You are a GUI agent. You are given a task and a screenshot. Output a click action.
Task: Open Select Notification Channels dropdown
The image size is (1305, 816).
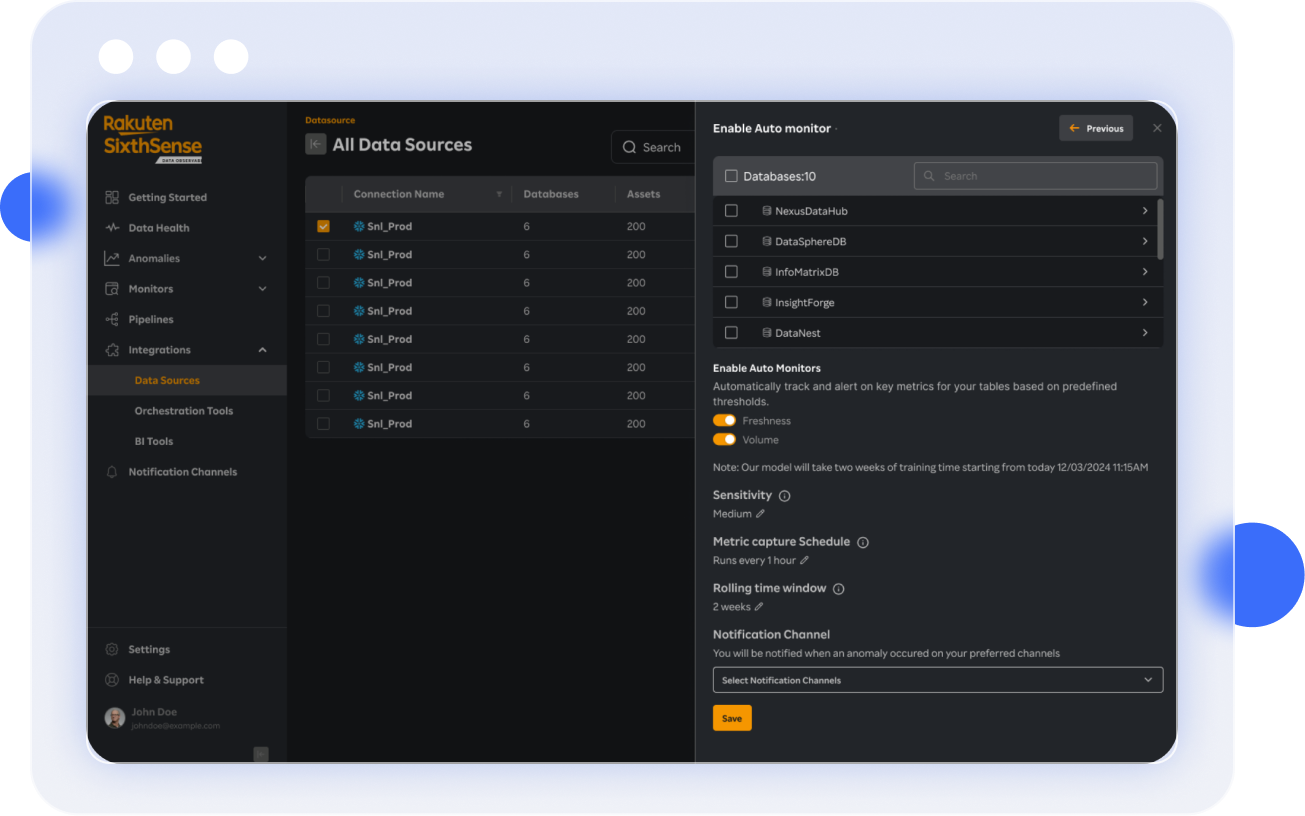pyautogui.click(x=938, y=680)
